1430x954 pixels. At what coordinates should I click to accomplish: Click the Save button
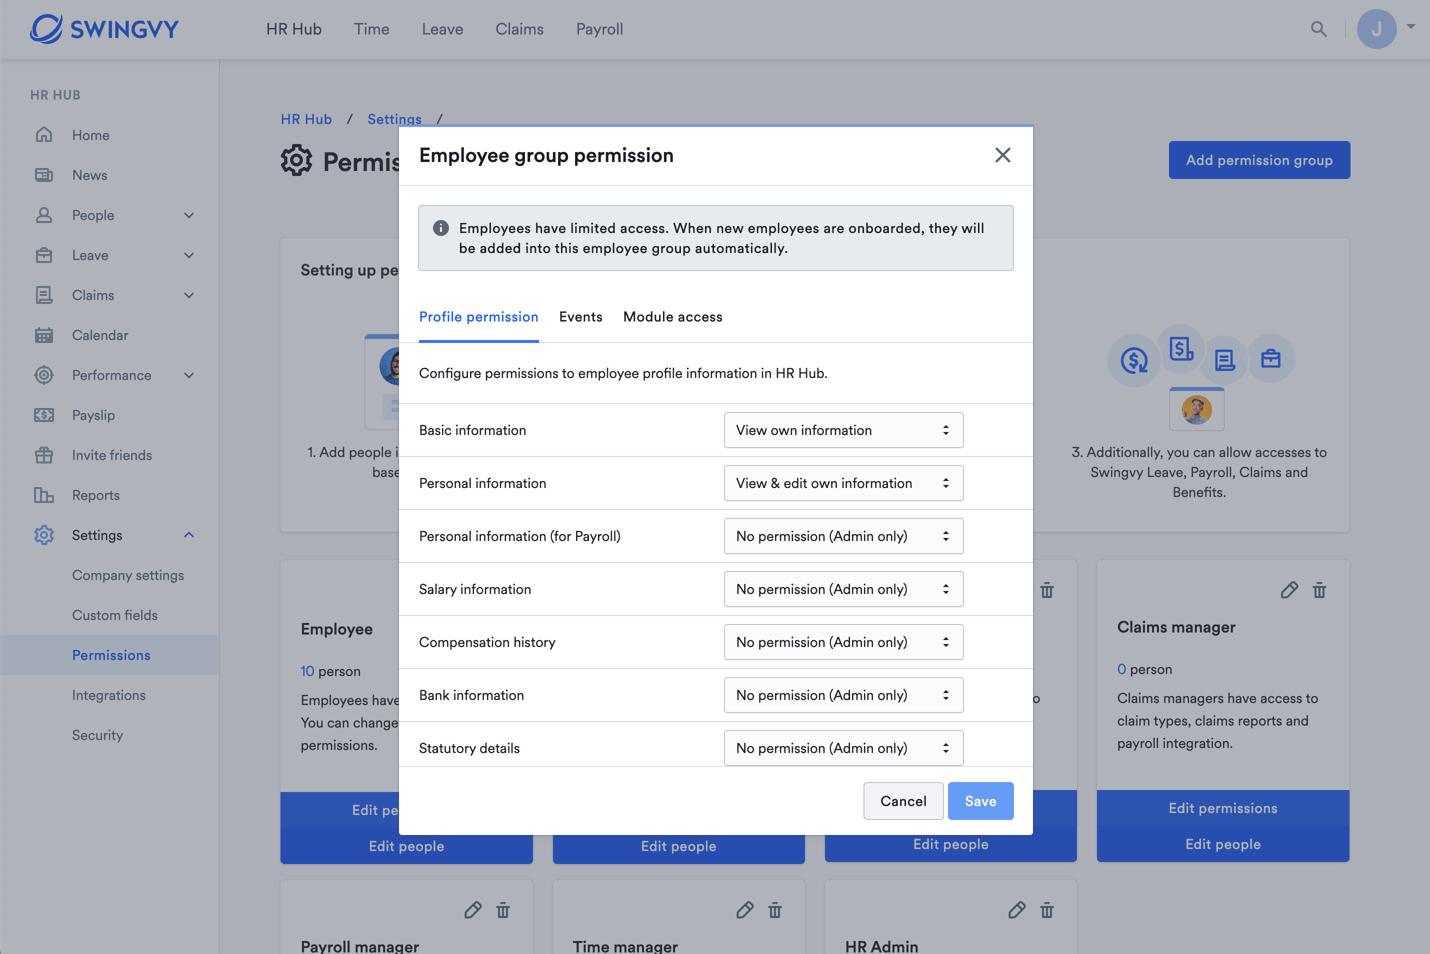(981, 801)
